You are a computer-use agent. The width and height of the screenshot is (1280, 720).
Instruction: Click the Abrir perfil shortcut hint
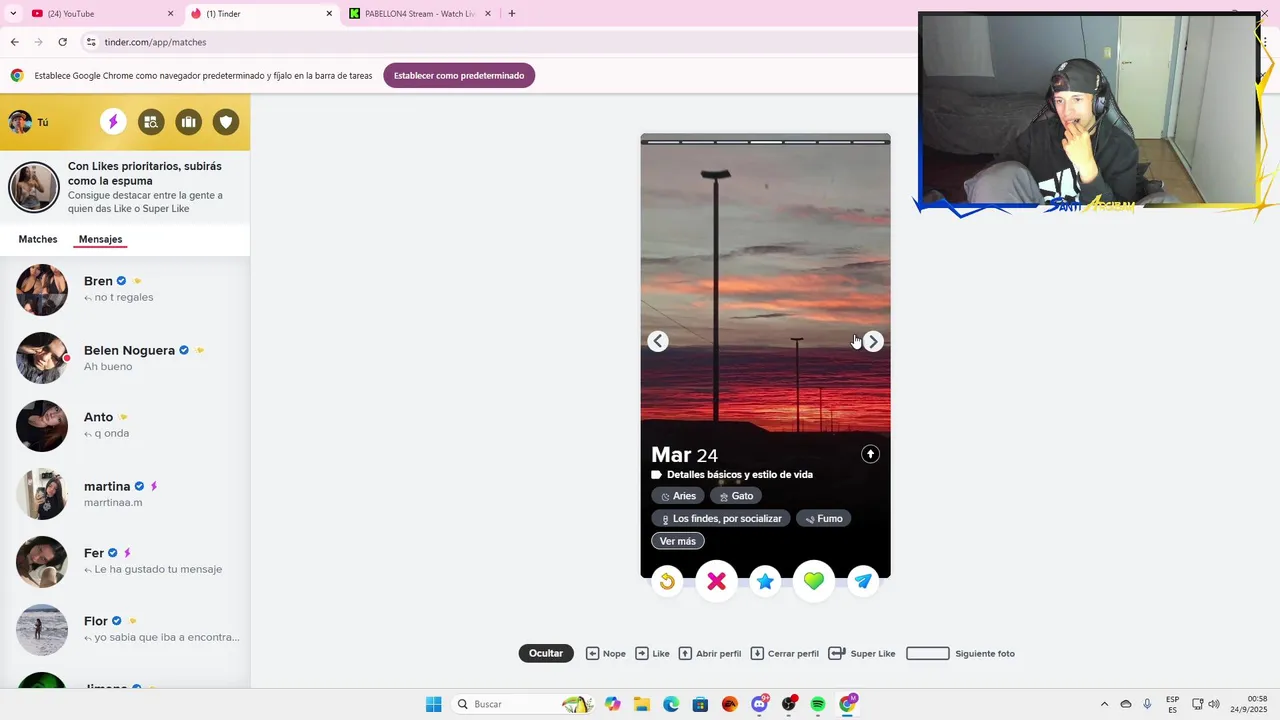tap(710, 653)
